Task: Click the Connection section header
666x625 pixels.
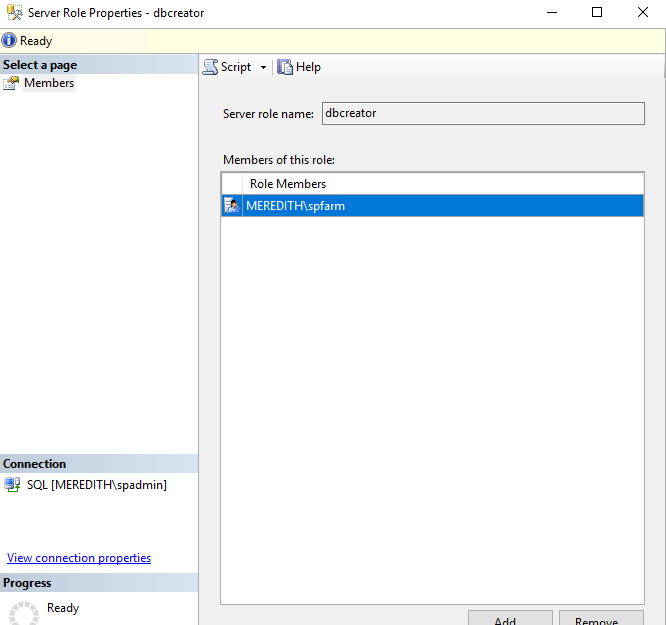Action: (x=99, y=464)
